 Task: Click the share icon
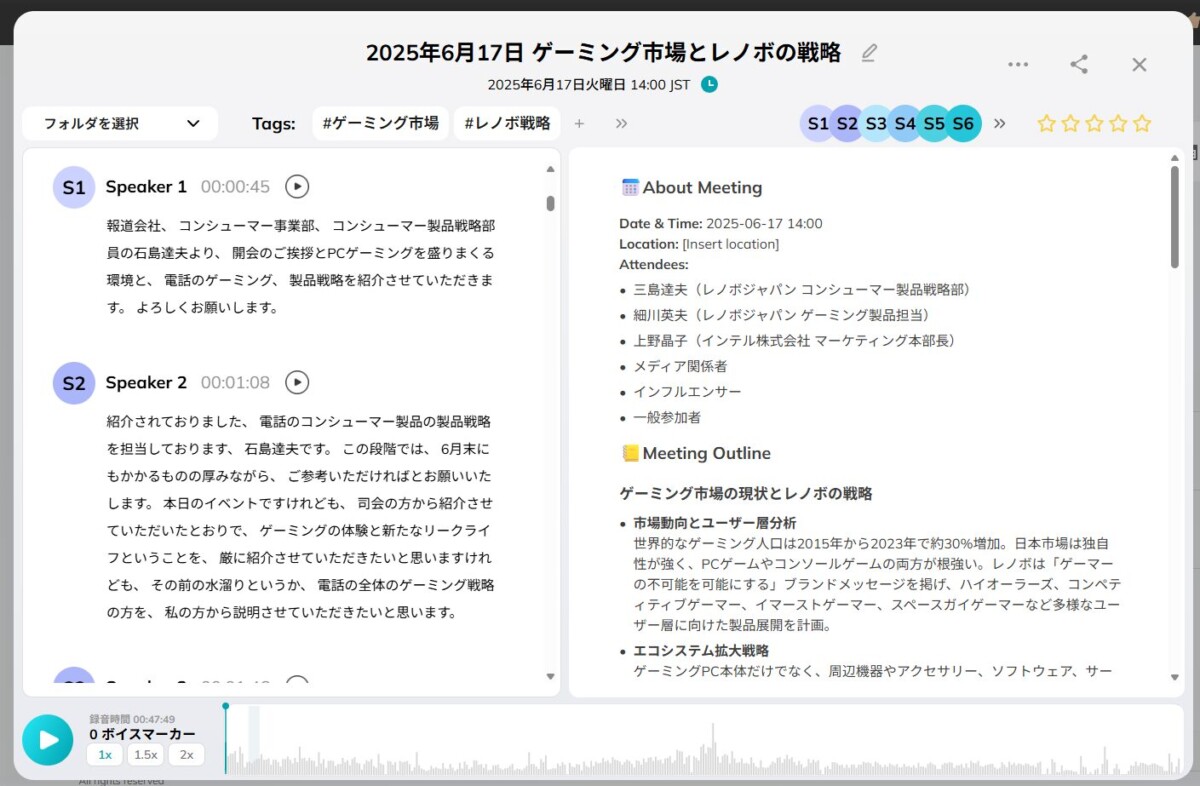(1079, 64)
